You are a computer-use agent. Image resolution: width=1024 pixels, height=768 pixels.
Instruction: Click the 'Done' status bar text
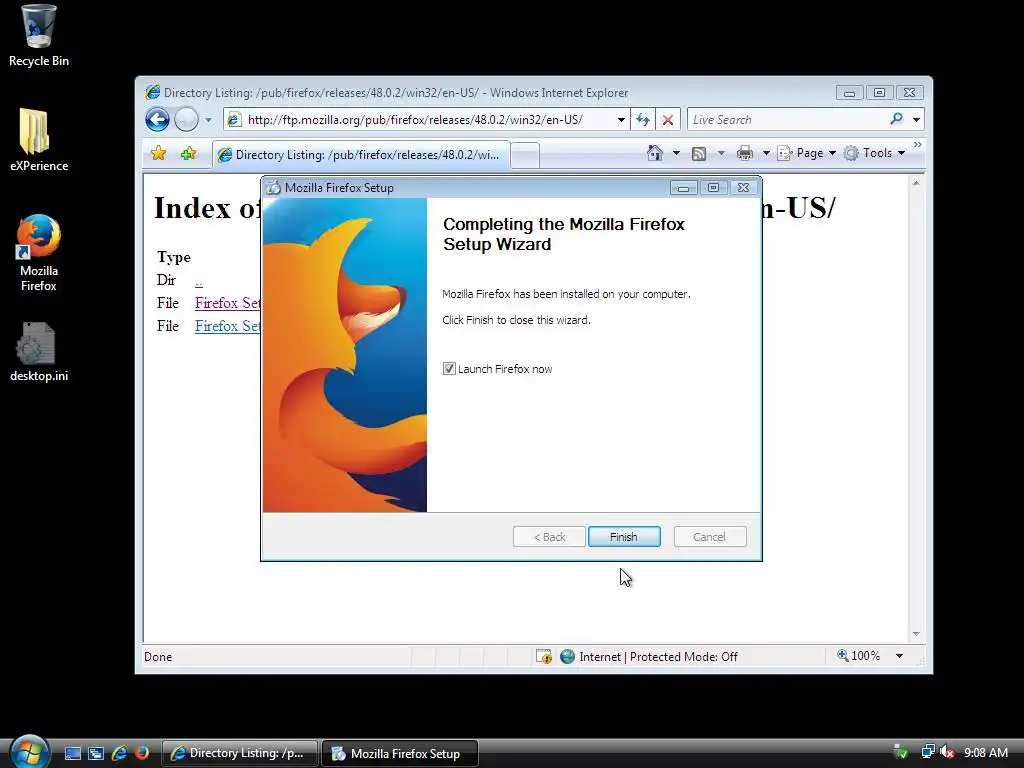(158, 656)
